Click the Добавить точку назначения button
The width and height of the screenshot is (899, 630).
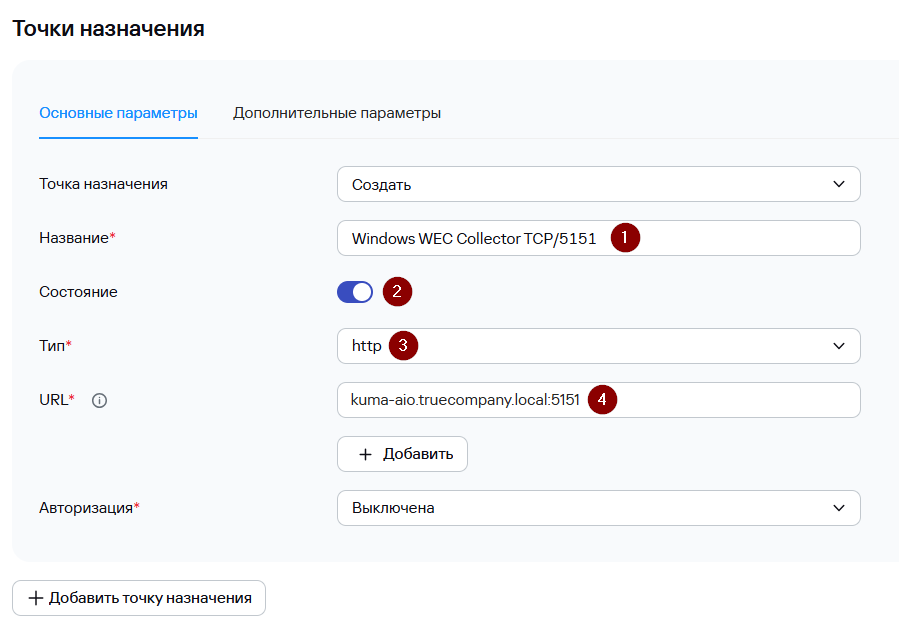point(139,598)
